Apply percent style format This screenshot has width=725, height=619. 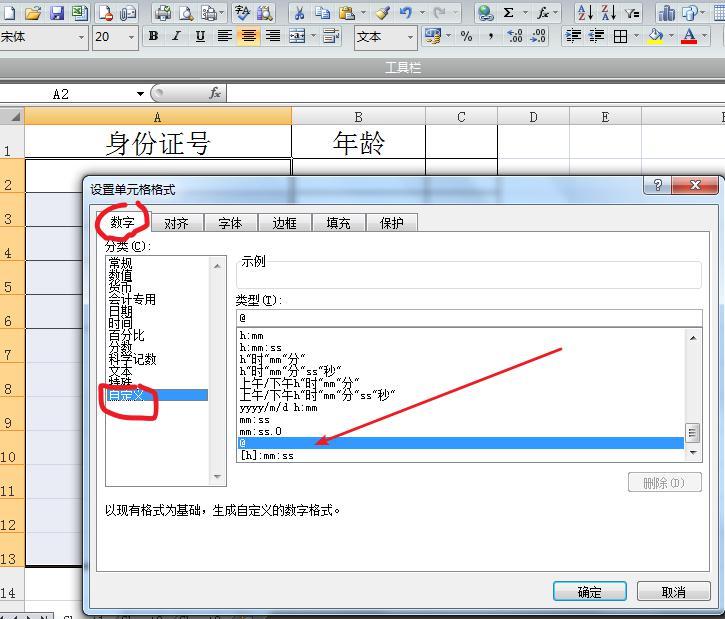(466, 36)
